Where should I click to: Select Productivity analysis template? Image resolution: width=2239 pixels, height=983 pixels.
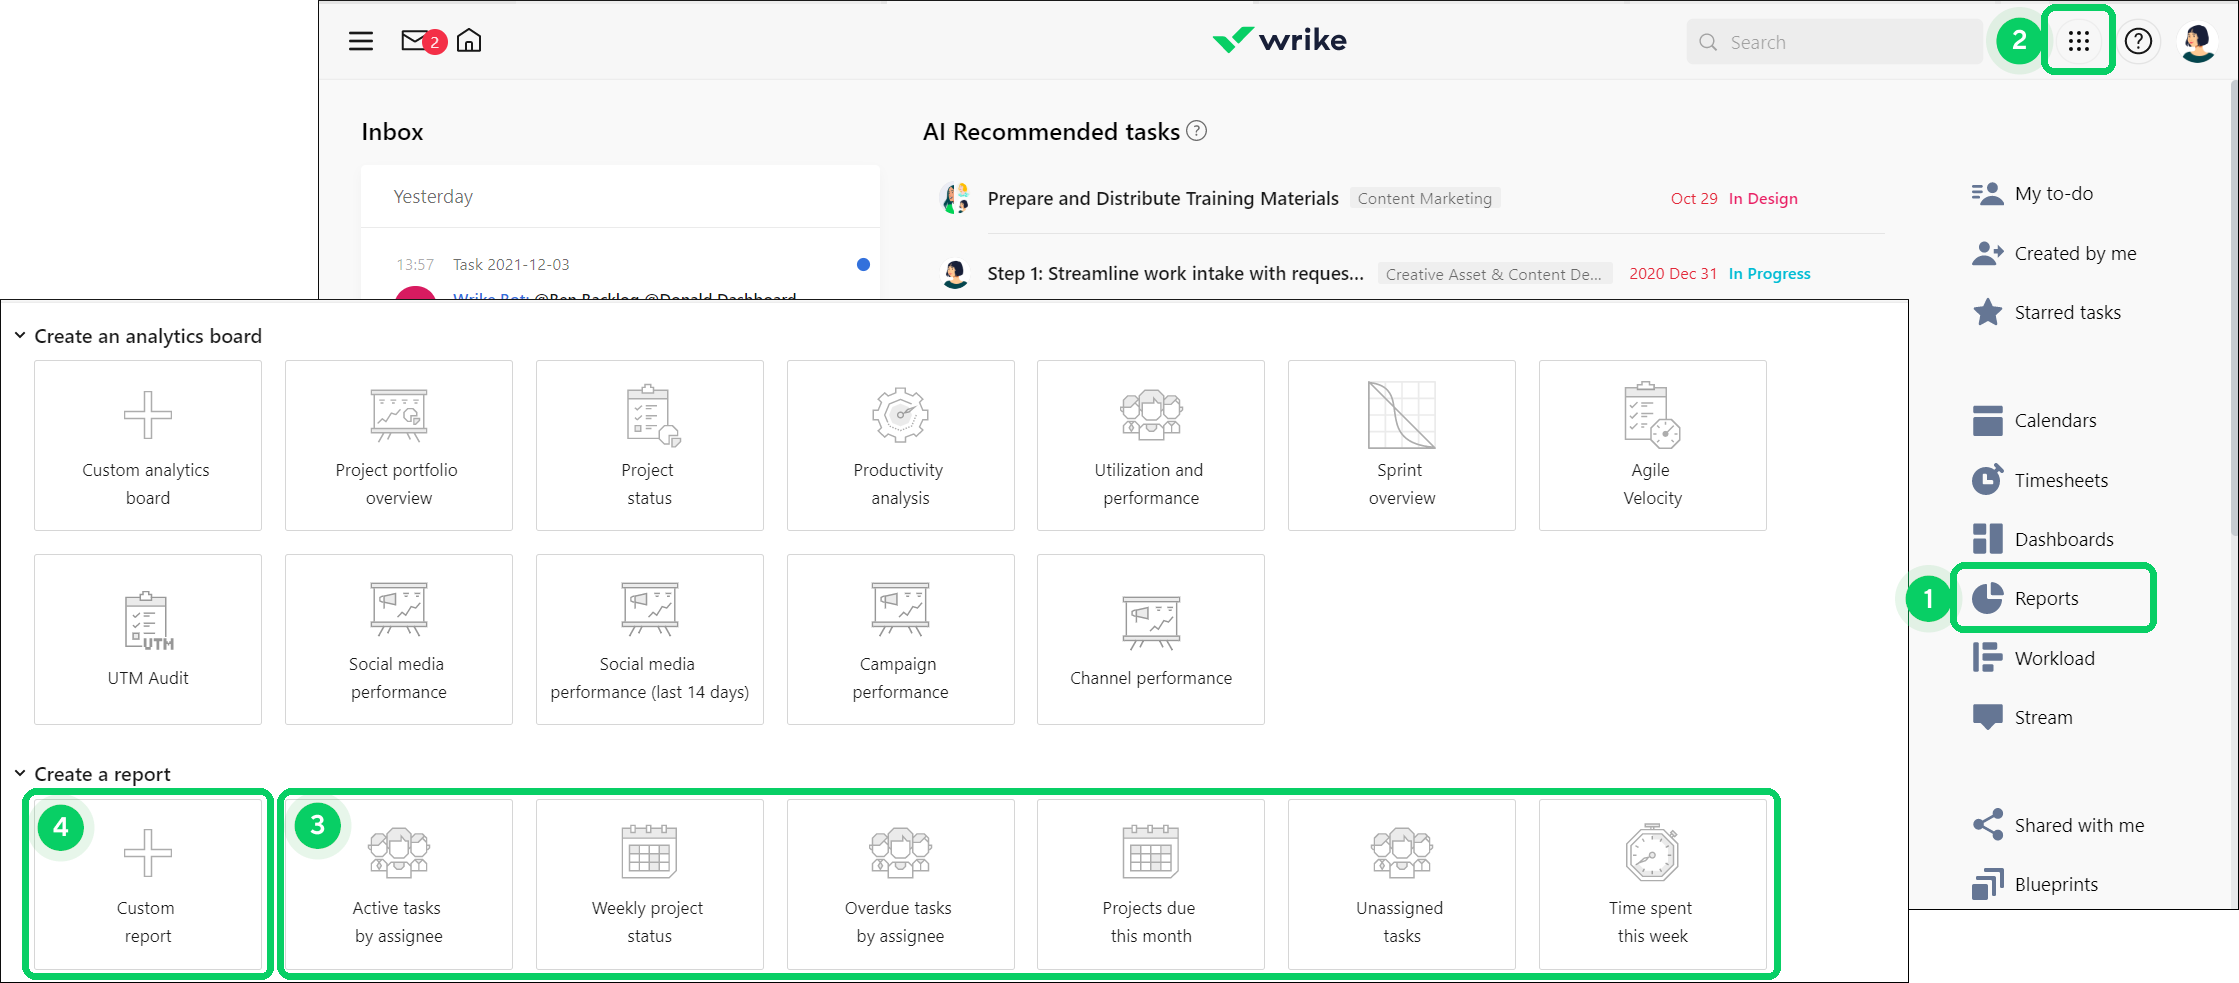[901, 445]
